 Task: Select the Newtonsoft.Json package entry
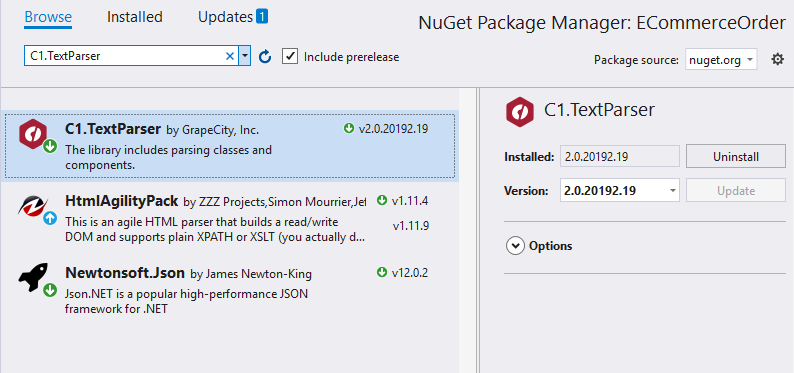coord(230,289)
